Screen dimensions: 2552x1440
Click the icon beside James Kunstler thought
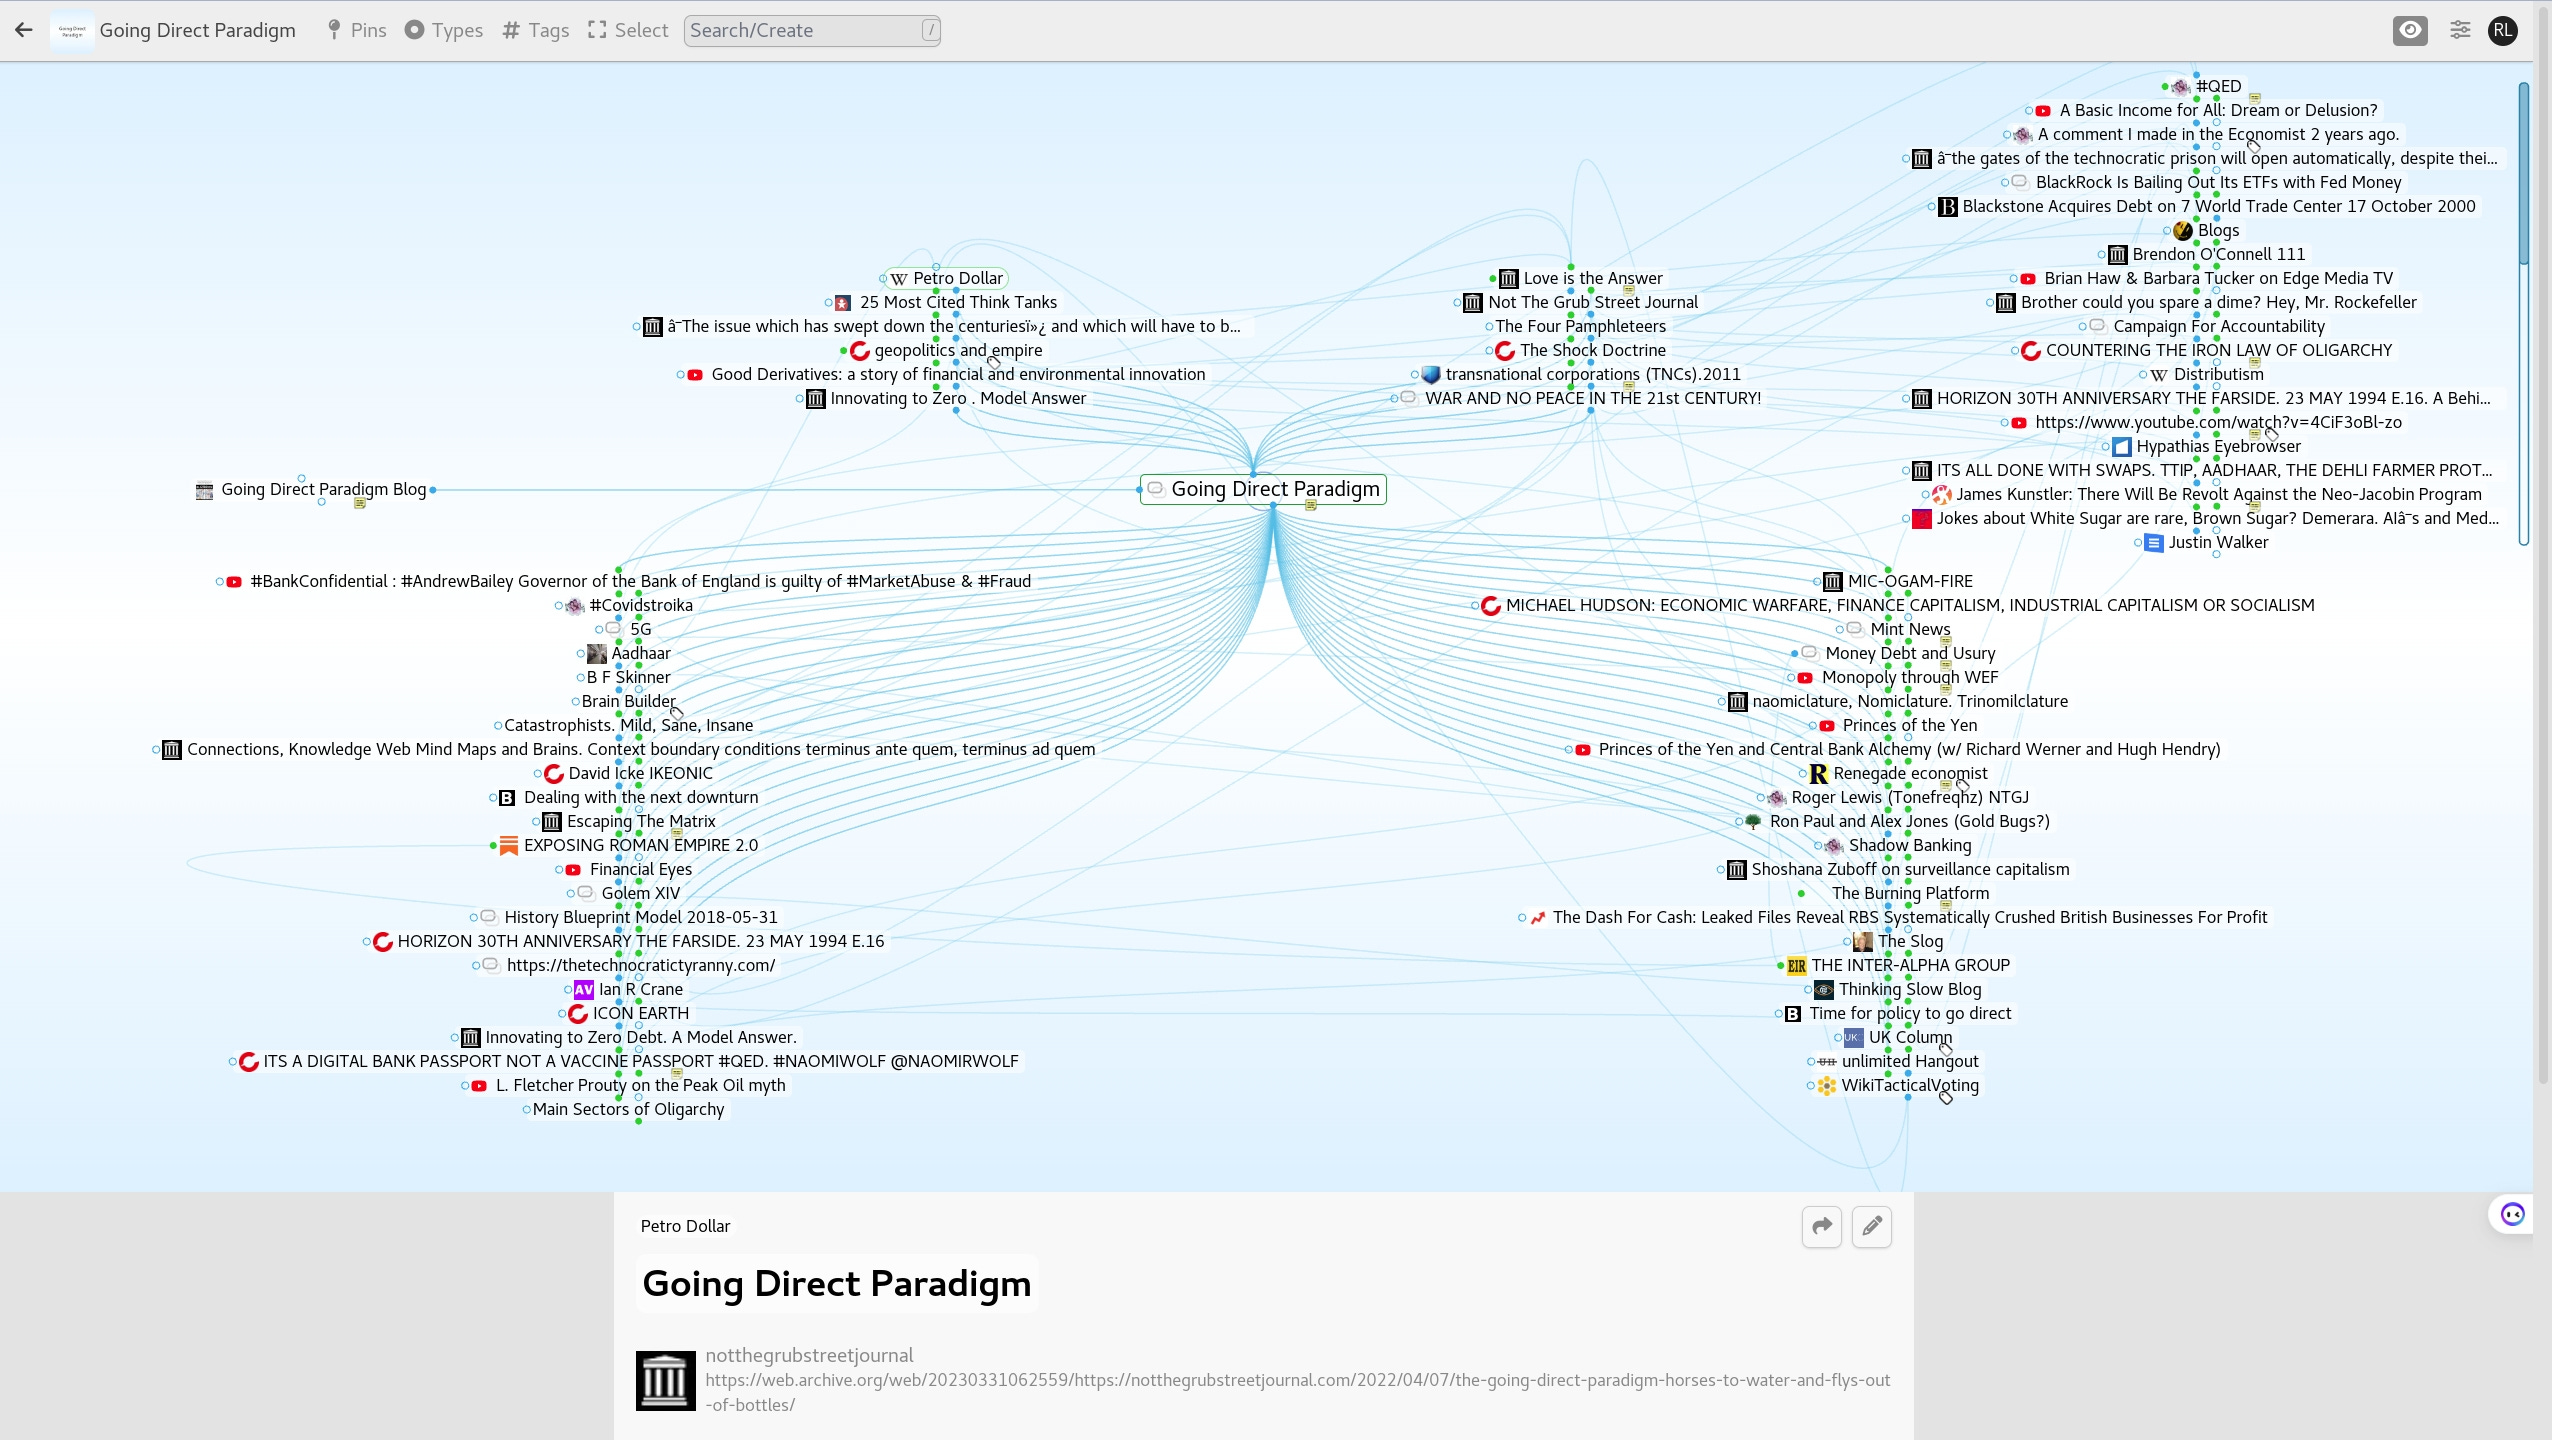1942,495
